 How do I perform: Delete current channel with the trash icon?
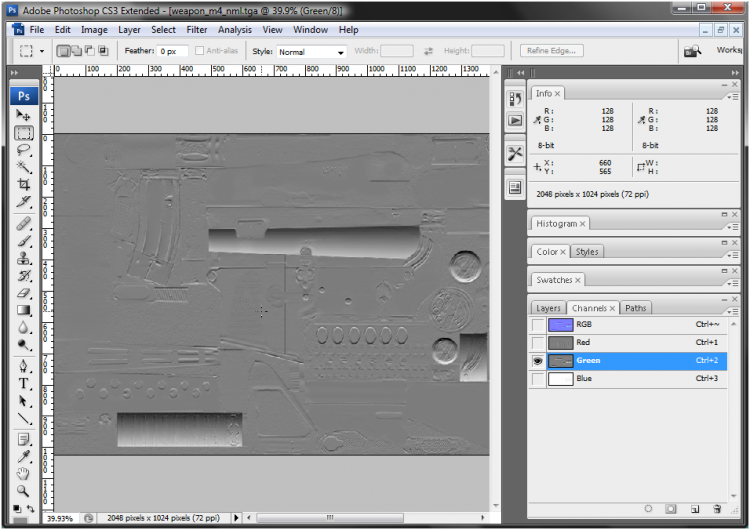click(717, 509)
